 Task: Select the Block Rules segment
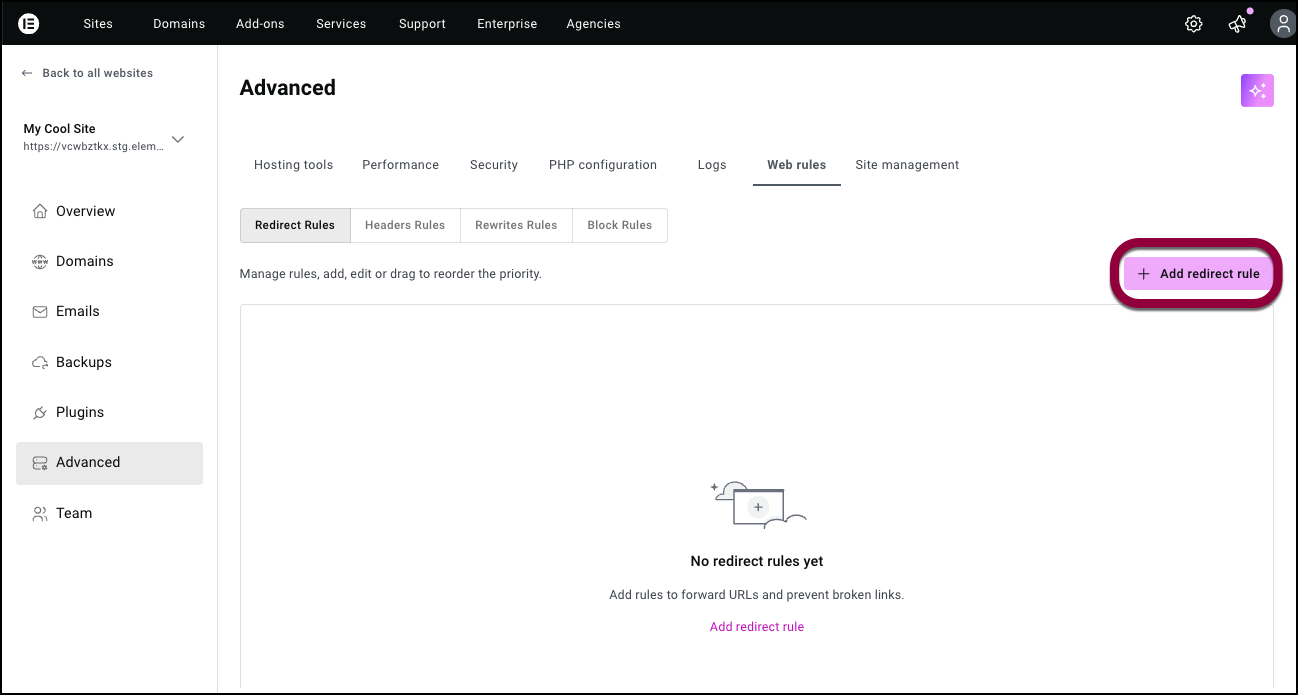tap(619, 225)
